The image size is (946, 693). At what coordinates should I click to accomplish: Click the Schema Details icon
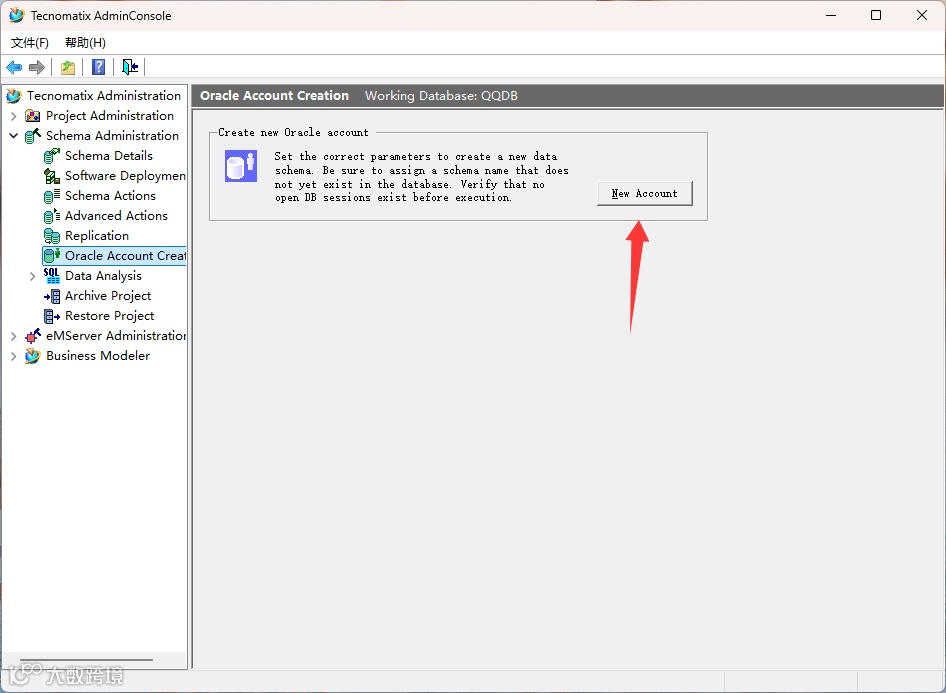(x=52, y=156)
